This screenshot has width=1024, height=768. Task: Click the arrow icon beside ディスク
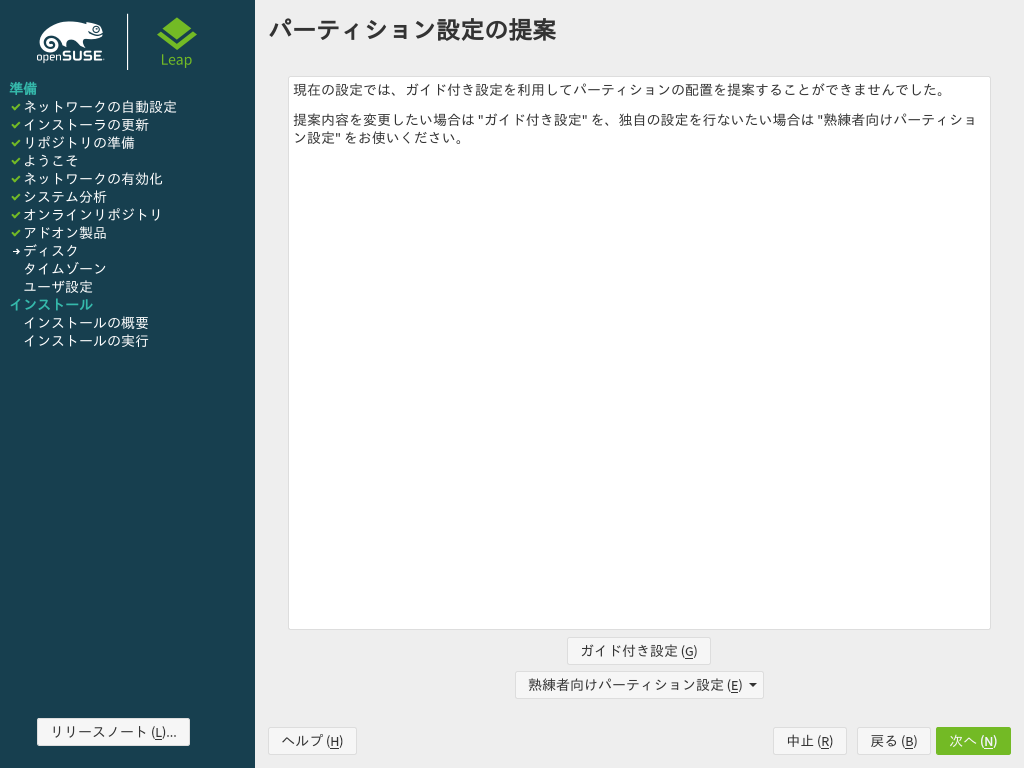pos(16,251)
